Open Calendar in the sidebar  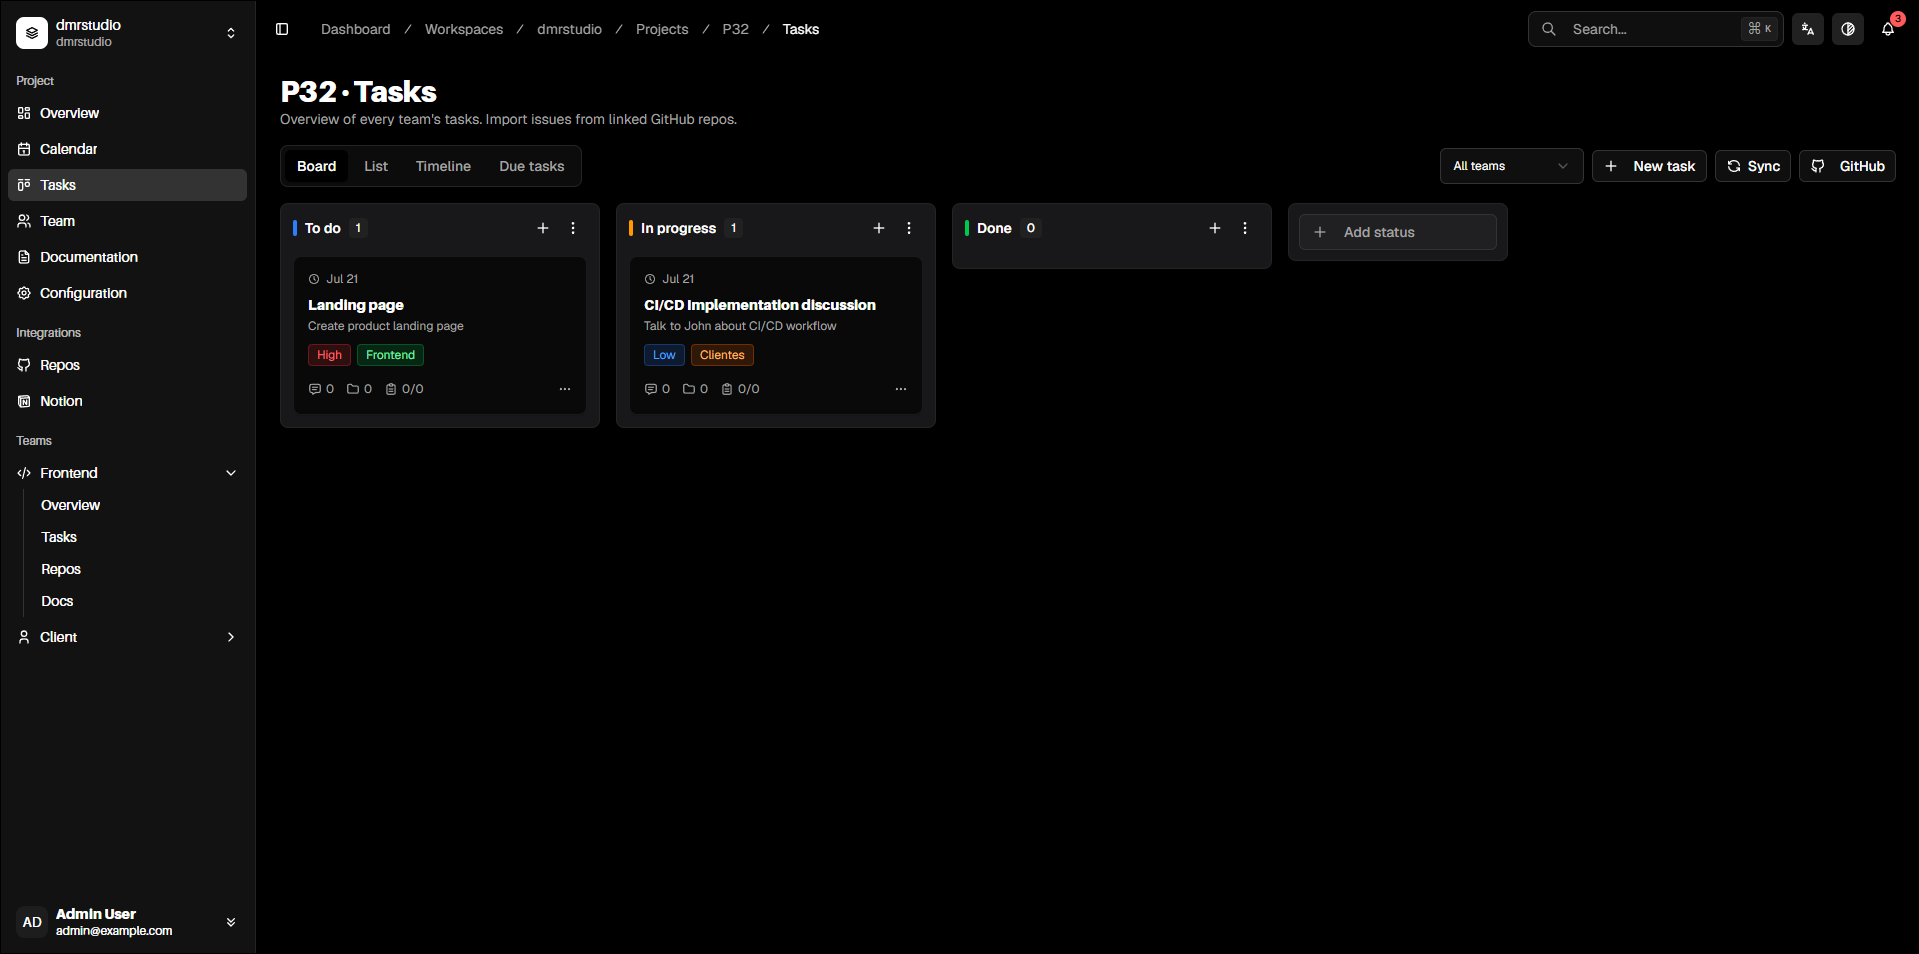pyautogui.click(x=128, y=149)
